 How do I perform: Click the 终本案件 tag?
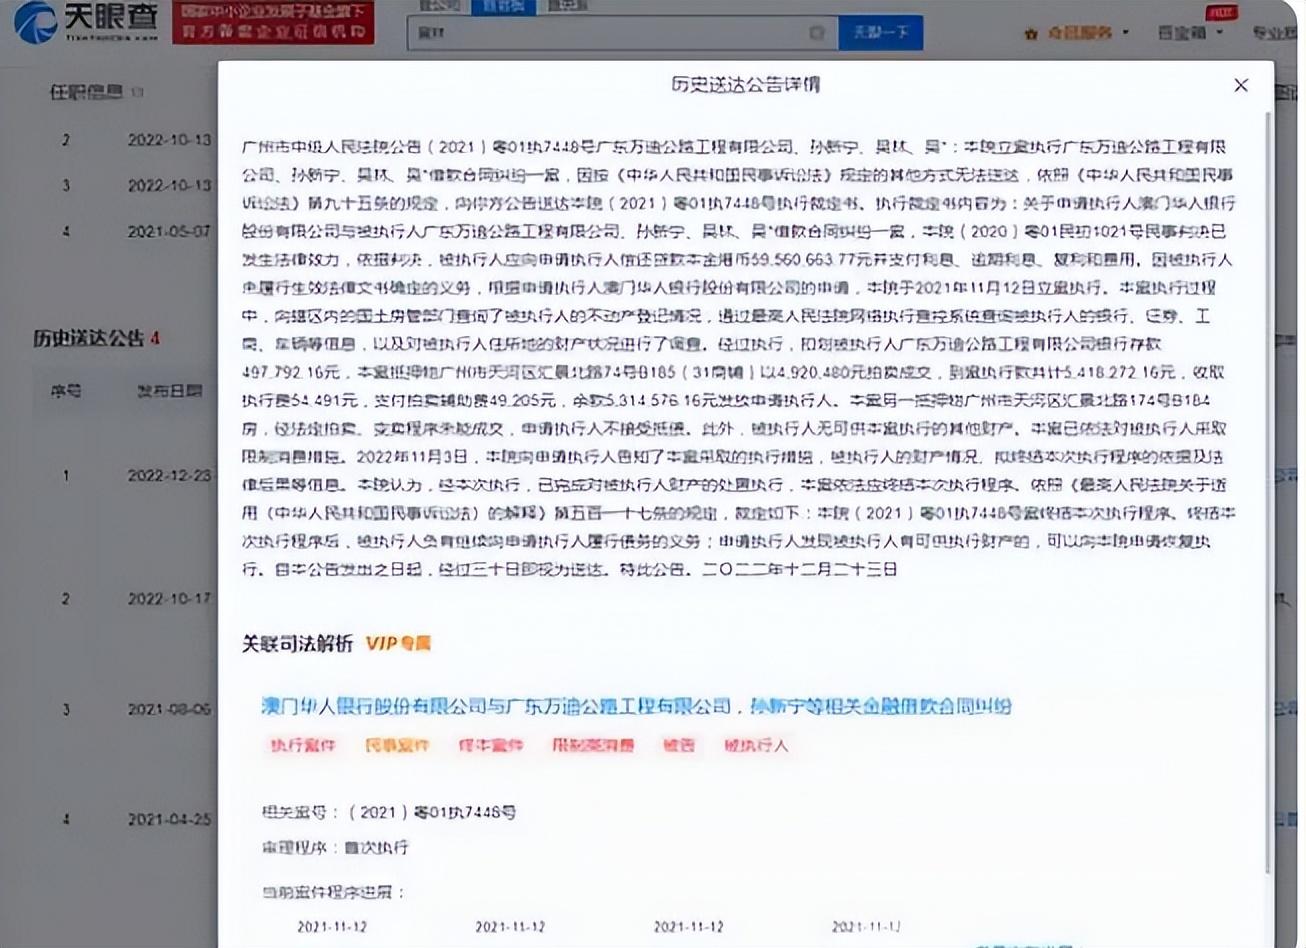490,745
